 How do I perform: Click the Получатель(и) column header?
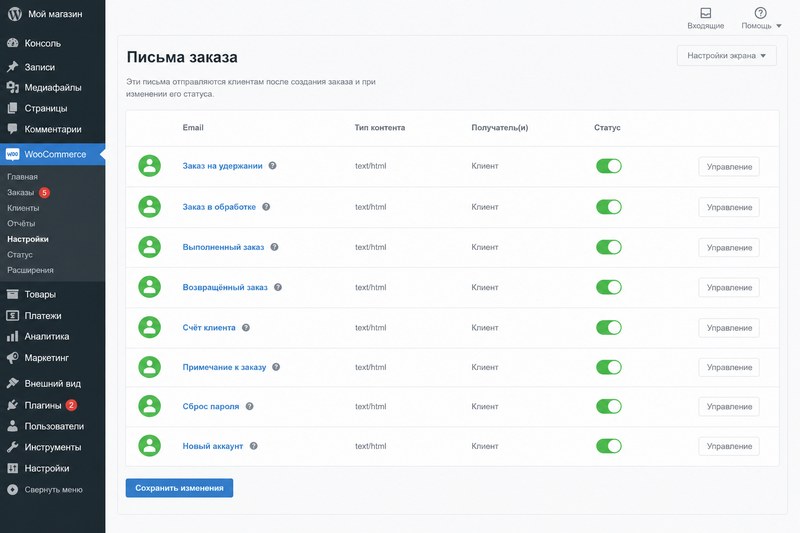[x=499, y=128]
